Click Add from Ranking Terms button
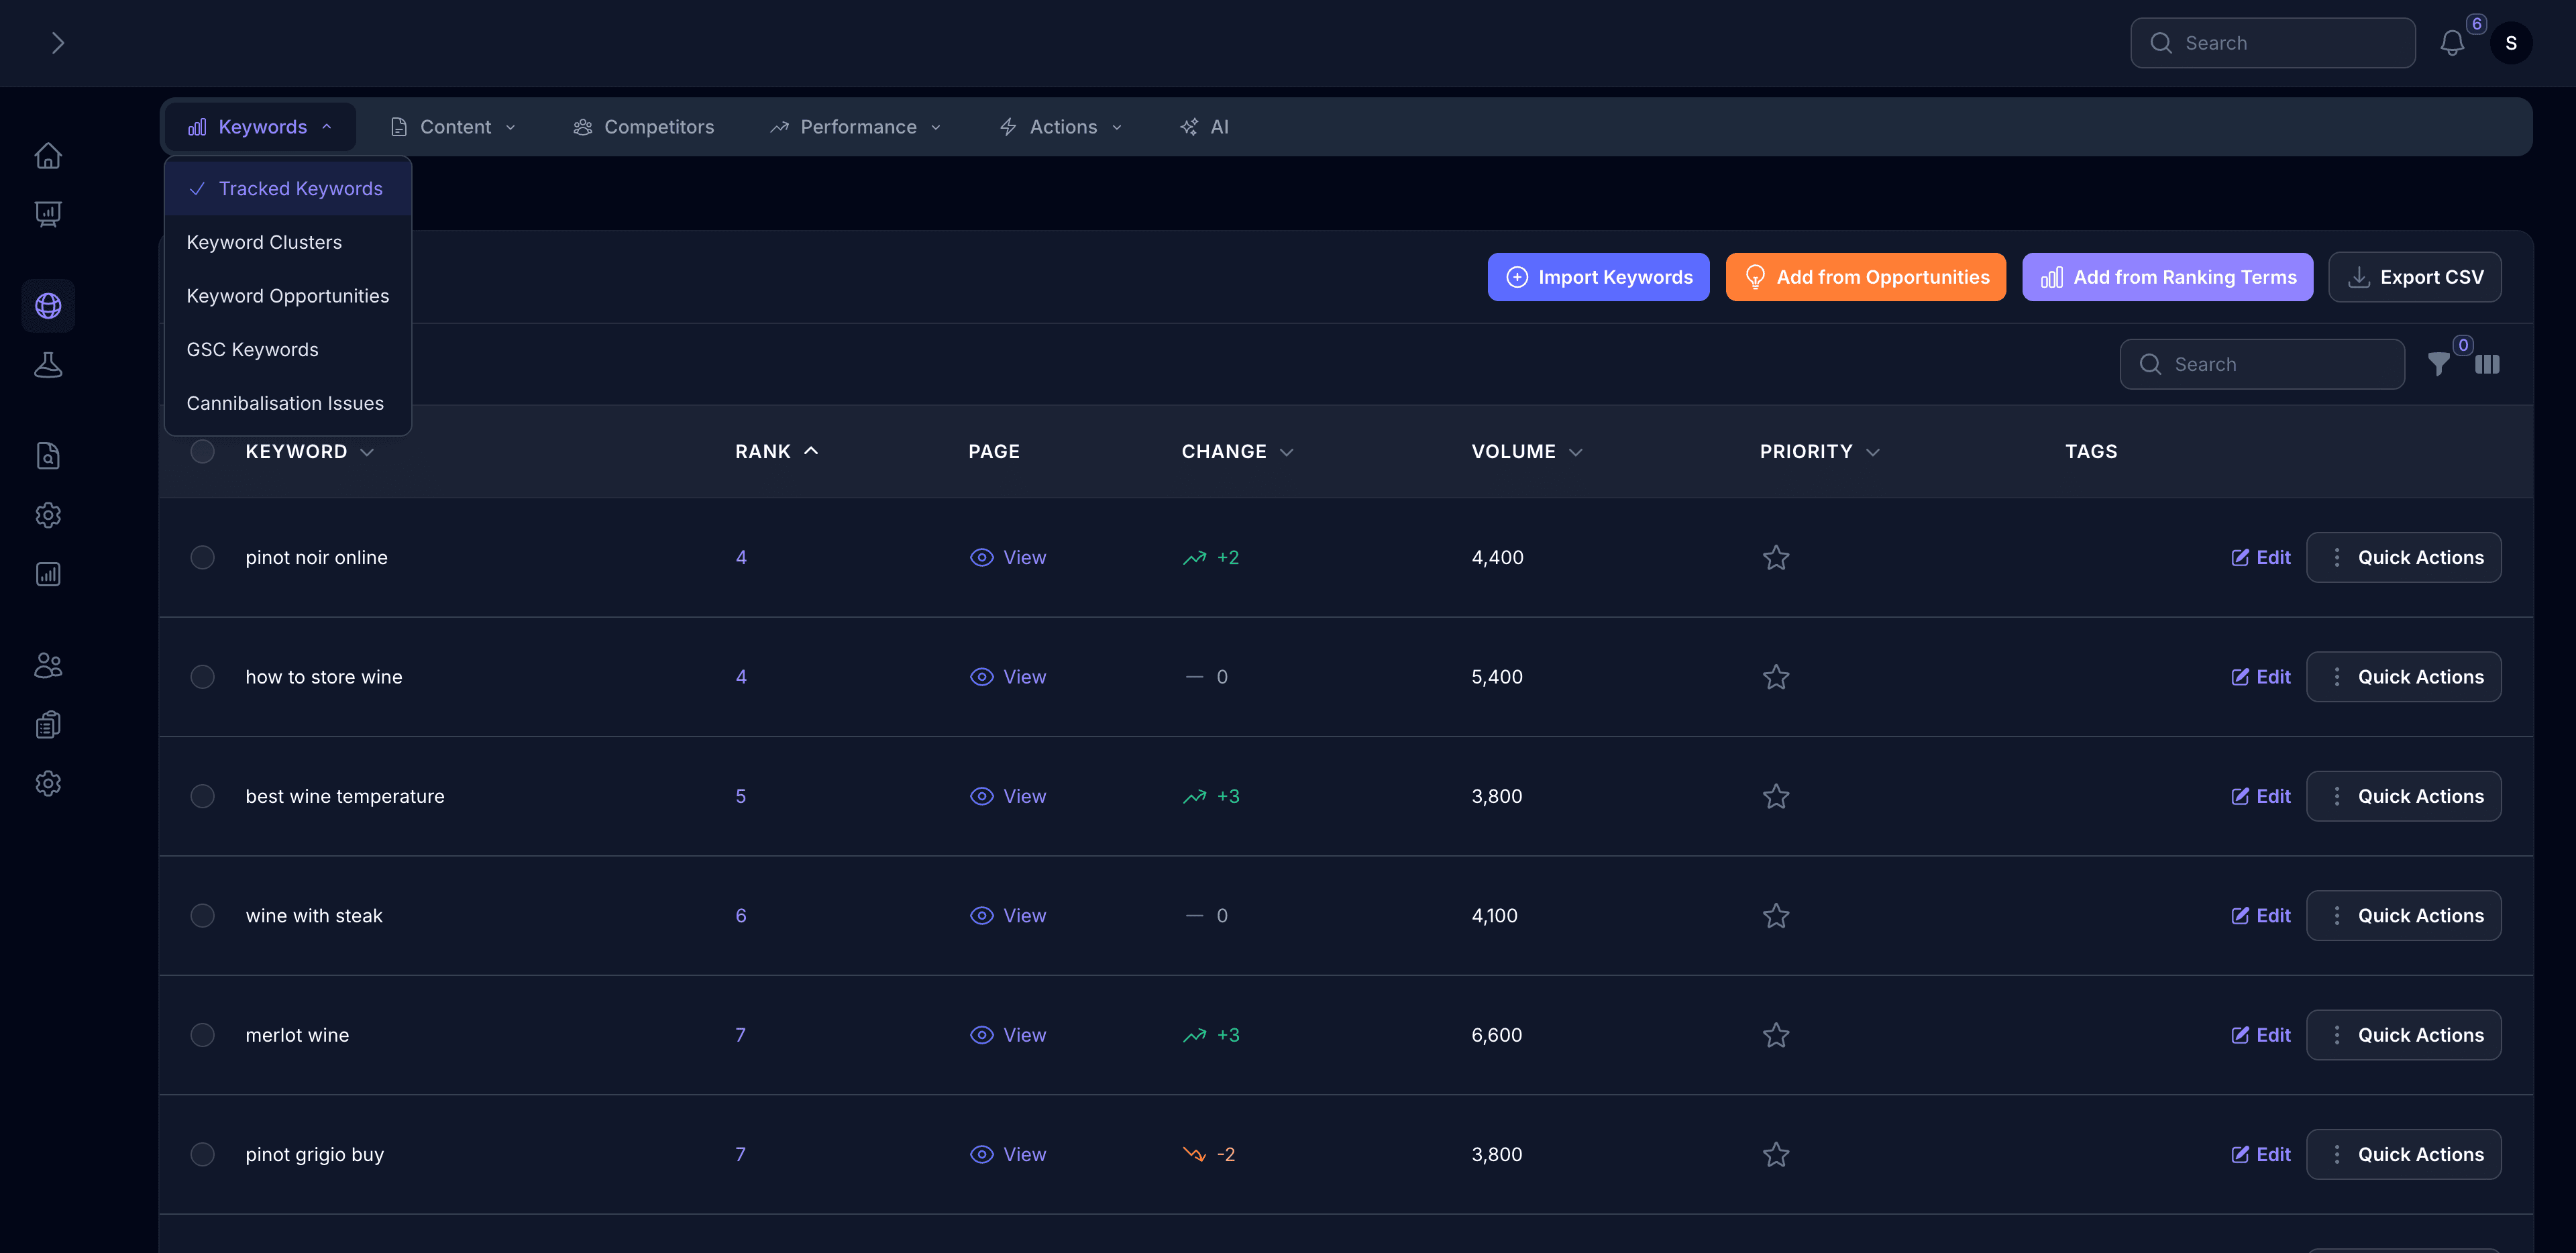This screenshot has width=2576, height=1253. 2167,277
